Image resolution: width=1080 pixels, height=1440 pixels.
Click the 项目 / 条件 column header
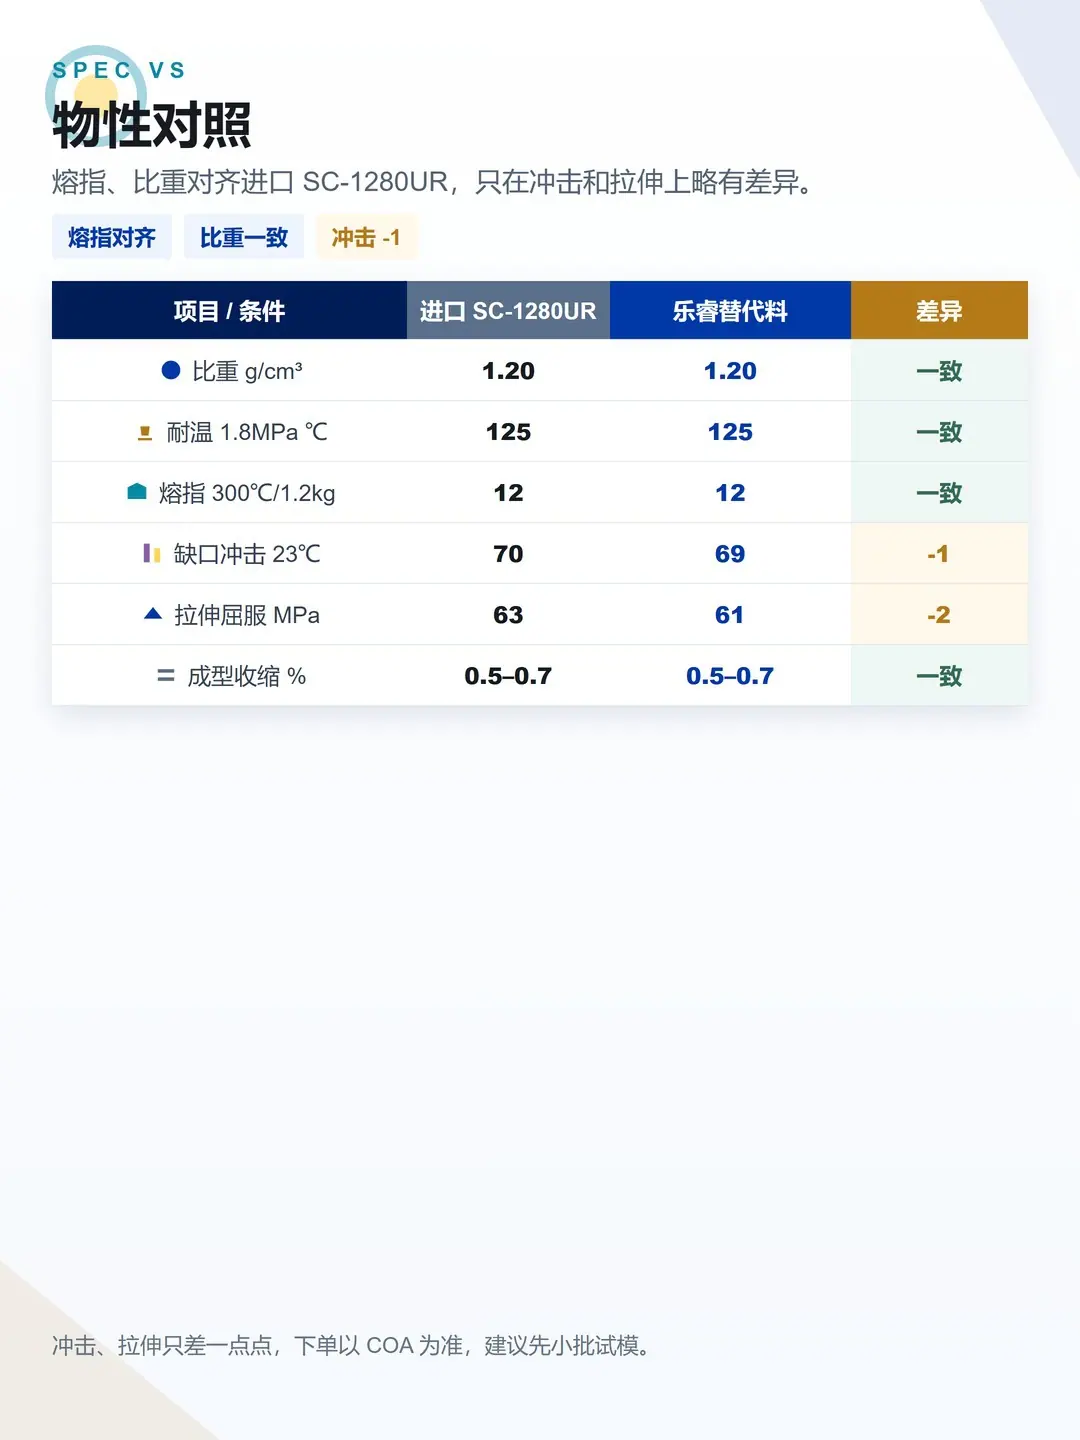click(229, 311)
